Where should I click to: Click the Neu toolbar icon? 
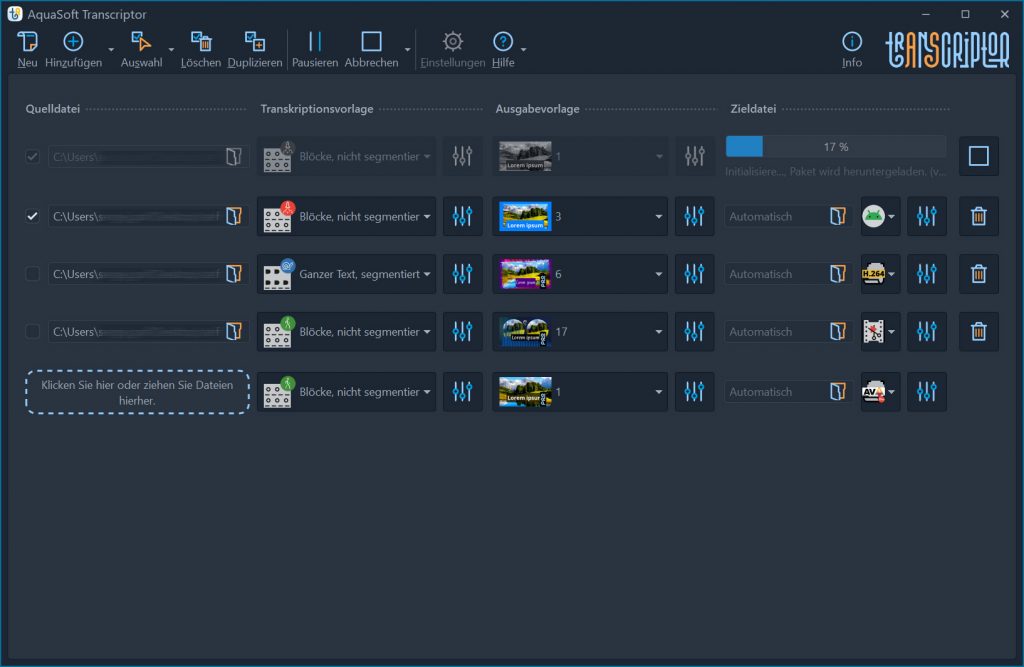tap(27, 43)
